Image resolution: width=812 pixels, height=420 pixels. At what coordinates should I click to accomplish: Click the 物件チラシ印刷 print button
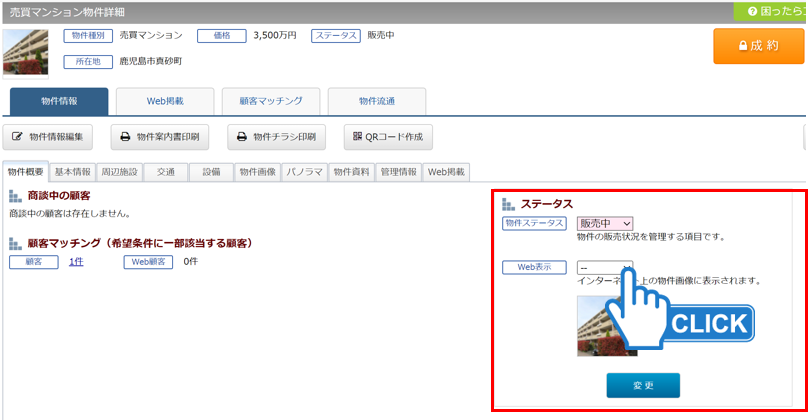click(277, 137)
